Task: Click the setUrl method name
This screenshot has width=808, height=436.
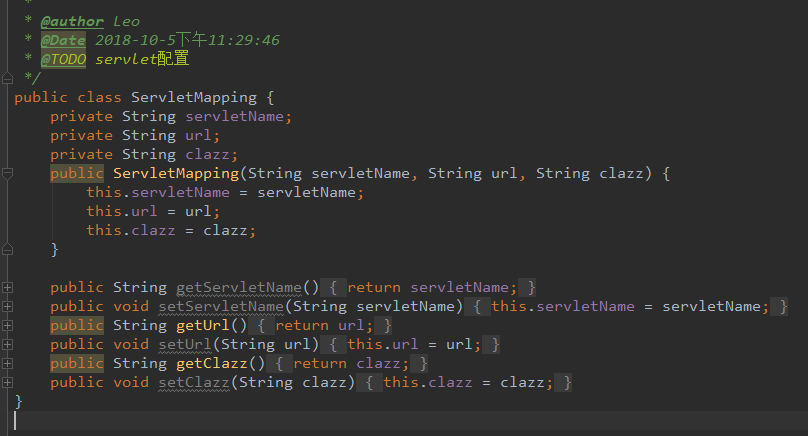Action: [185, 344]
